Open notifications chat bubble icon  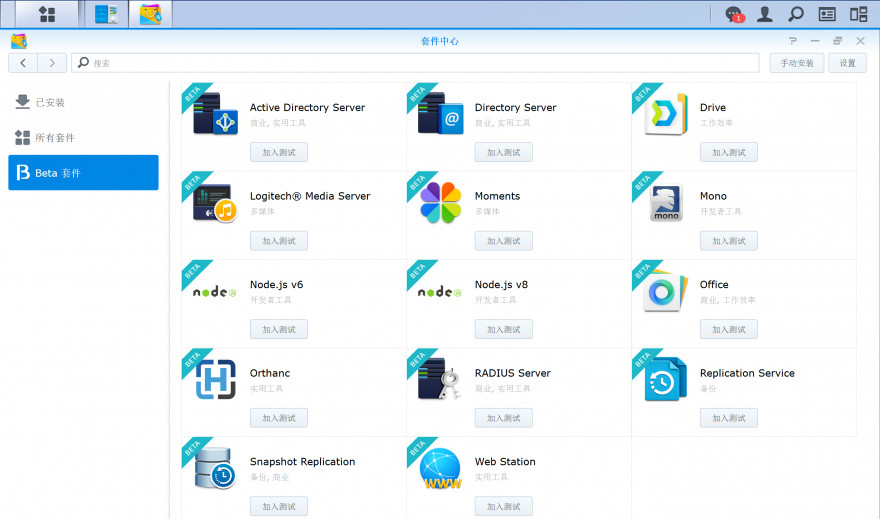tap(734, 14)
